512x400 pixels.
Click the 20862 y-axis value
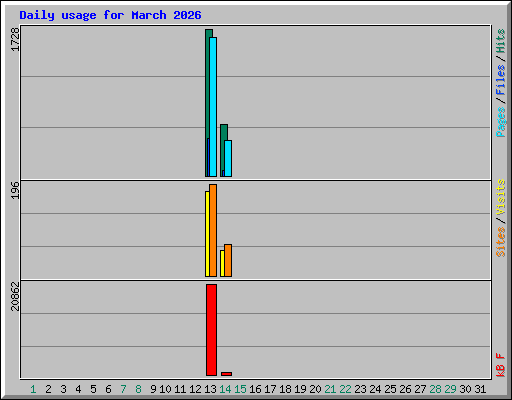coord(15,296)
